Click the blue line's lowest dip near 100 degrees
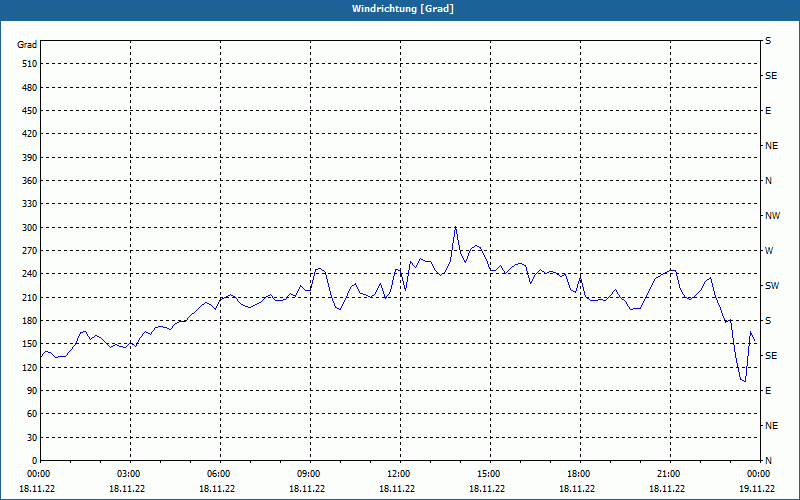The image size is (800, 500). [x=745, y=381]
